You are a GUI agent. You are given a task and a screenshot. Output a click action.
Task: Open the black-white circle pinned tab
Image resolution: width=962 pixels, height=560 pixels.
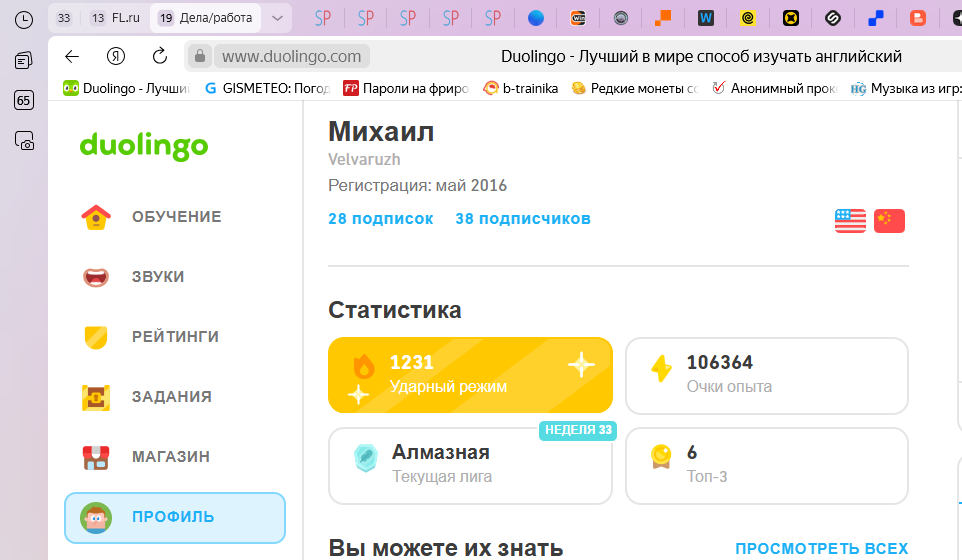833,18
